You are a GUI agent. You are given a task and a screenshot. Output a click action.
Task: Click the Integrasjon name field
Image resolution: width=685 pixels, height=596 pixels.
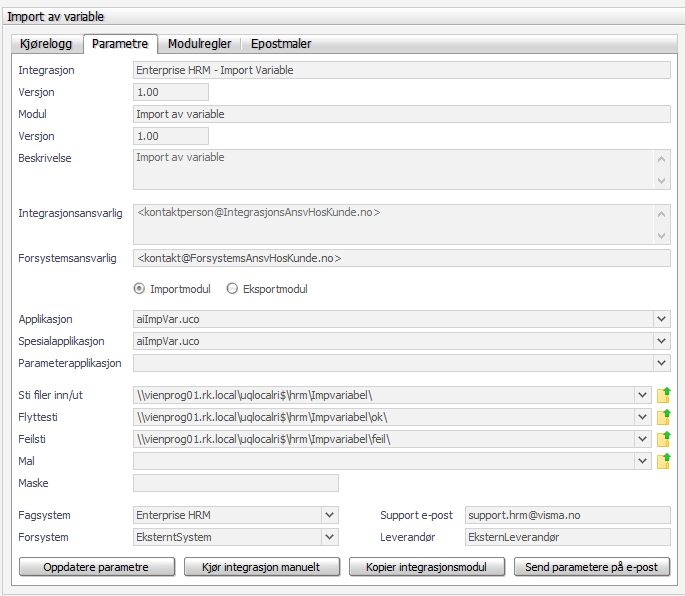[x=401, y=70]
